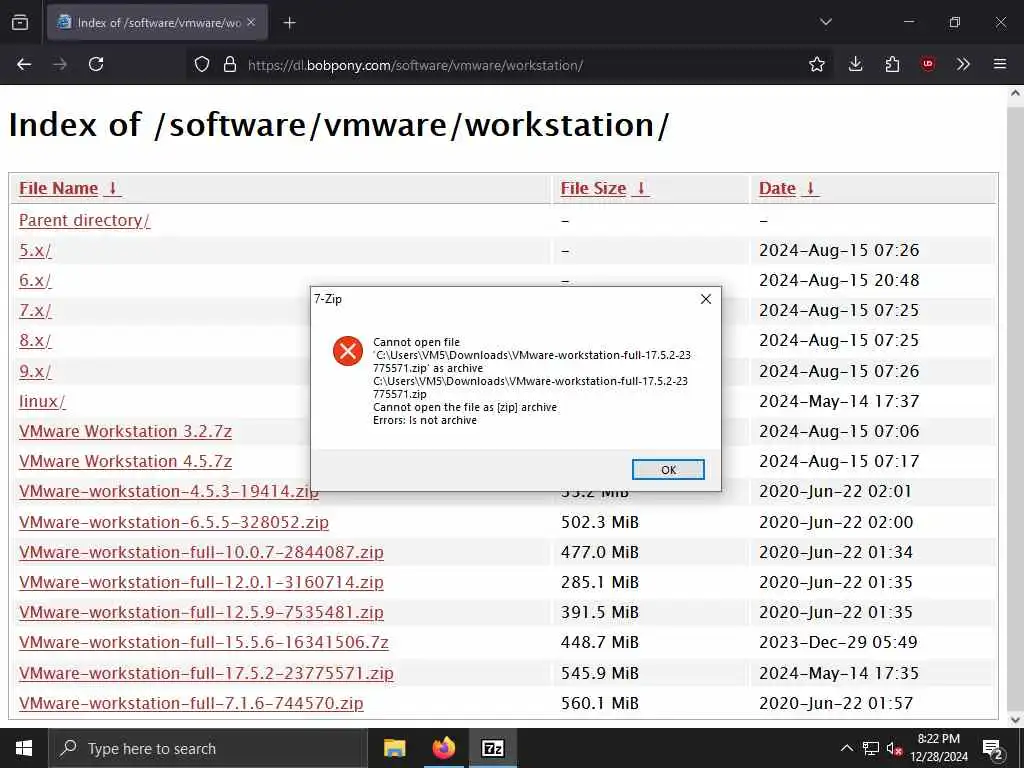Open the network status tray icon
1024x768 pixels.
[871, 748]
